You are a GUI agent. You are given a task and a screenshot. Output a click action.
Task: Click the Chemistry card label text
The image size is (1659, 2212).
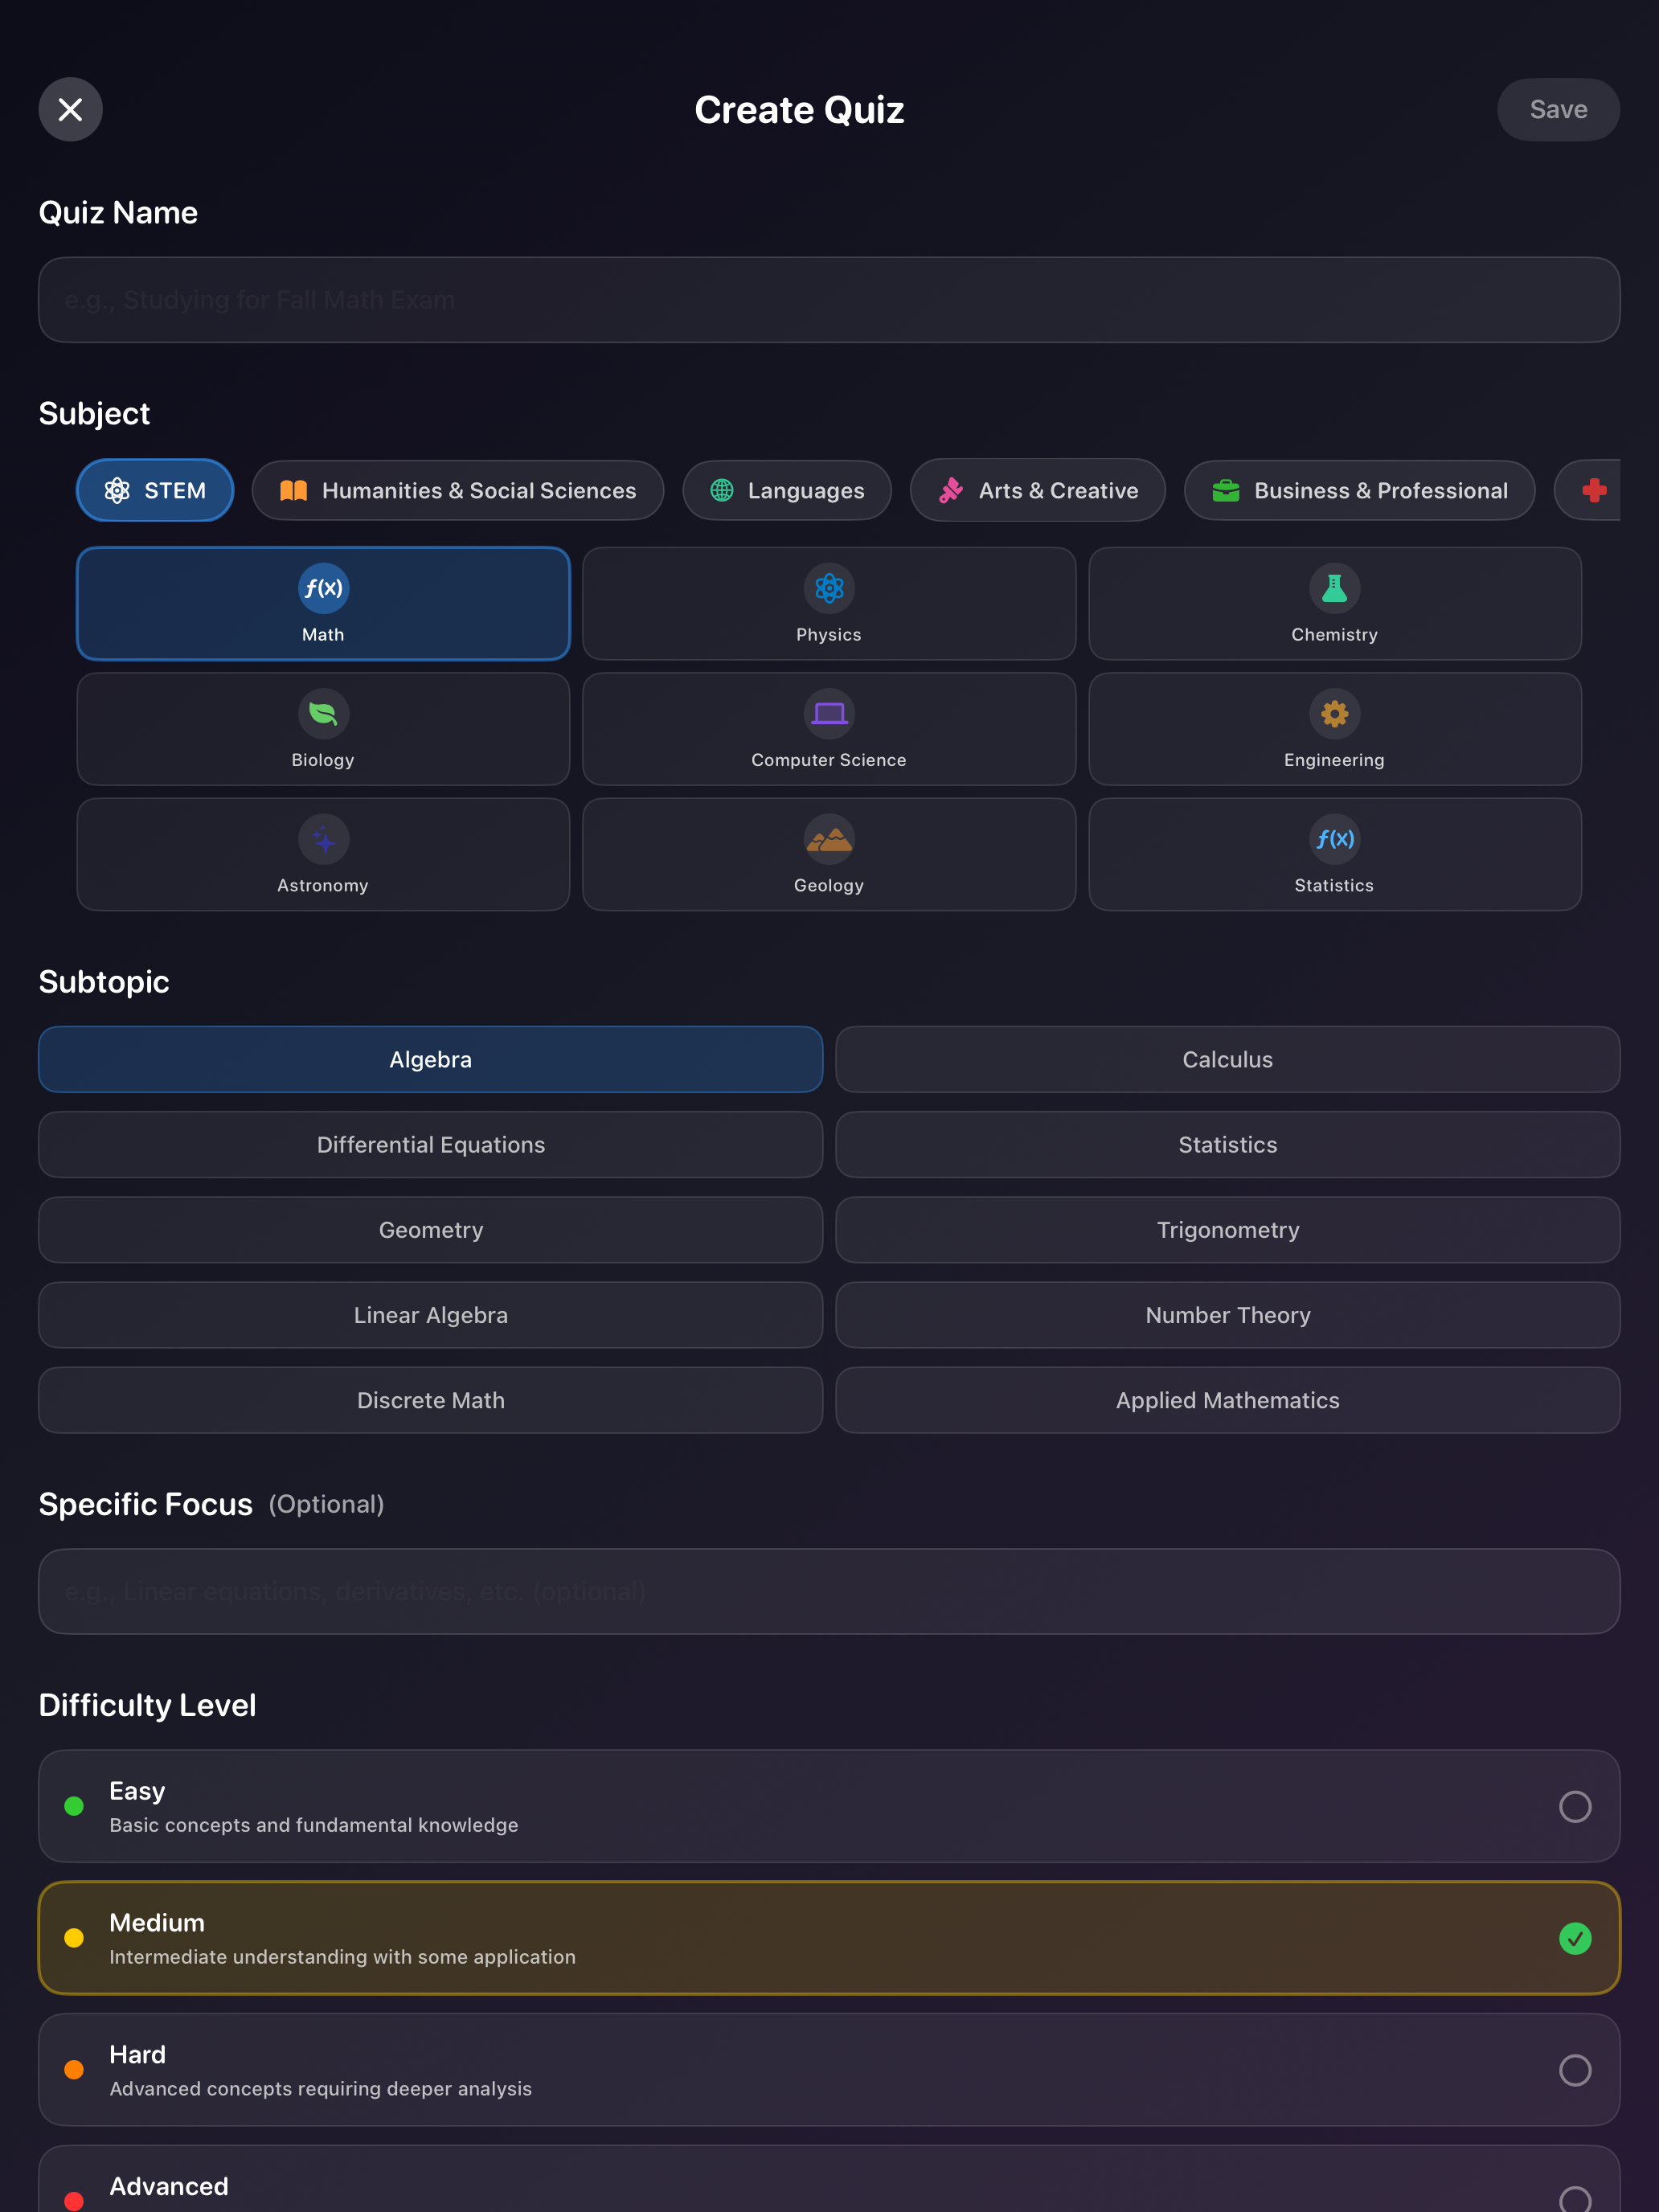(x=1334, y=635)
